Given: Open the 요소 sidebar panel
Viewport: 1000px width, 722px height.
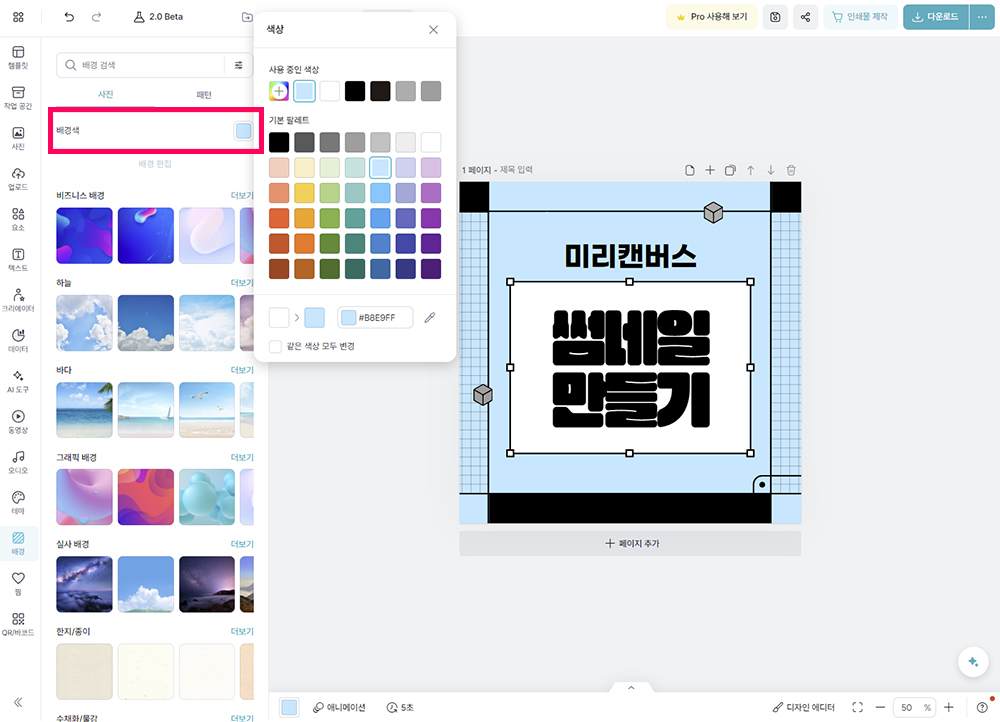Looking at the screenshot, I should [x=18, y=219].
